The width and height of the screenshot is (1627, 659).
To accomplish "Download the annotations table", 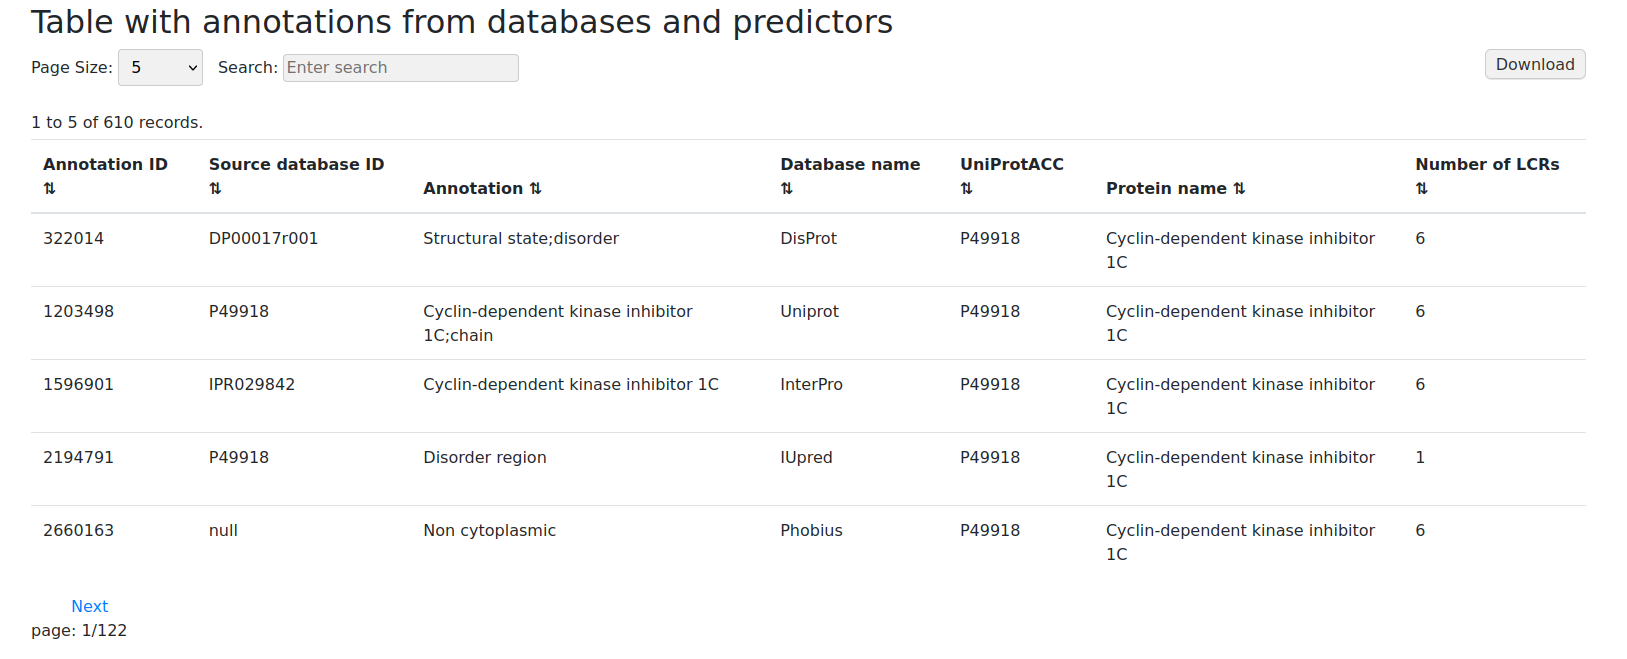I will (1534, 65).
